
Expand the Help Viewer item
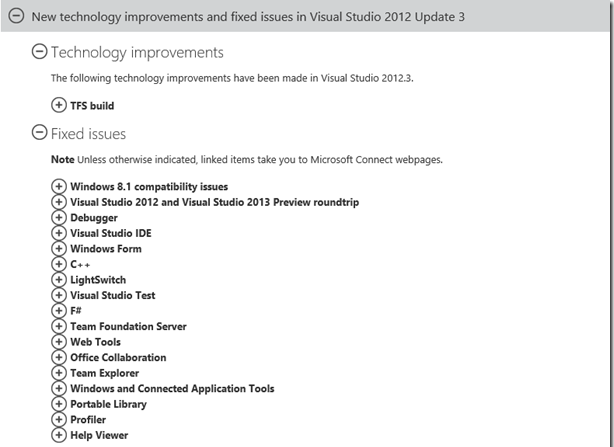click(x=59, y=435)
